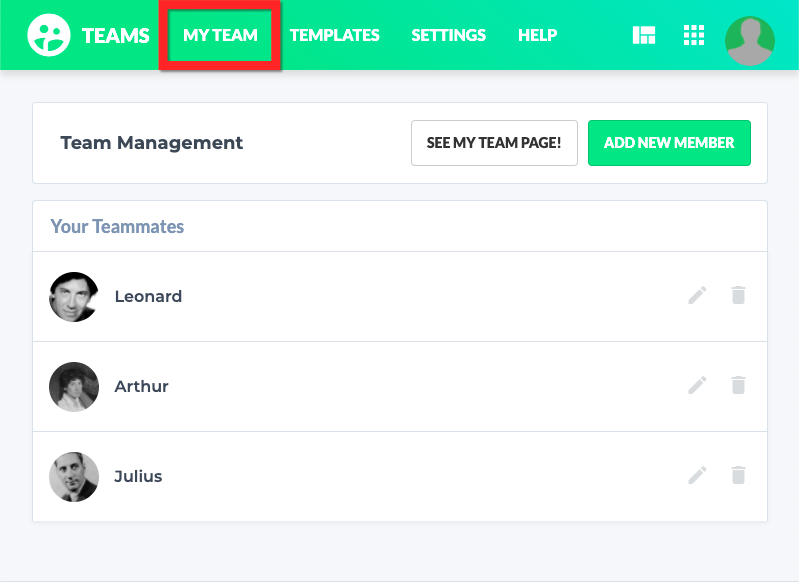This screenshot has height=583, width=799.
Task: Click the ADD NEW MEMBER button
Action: [x=669, y=143]
